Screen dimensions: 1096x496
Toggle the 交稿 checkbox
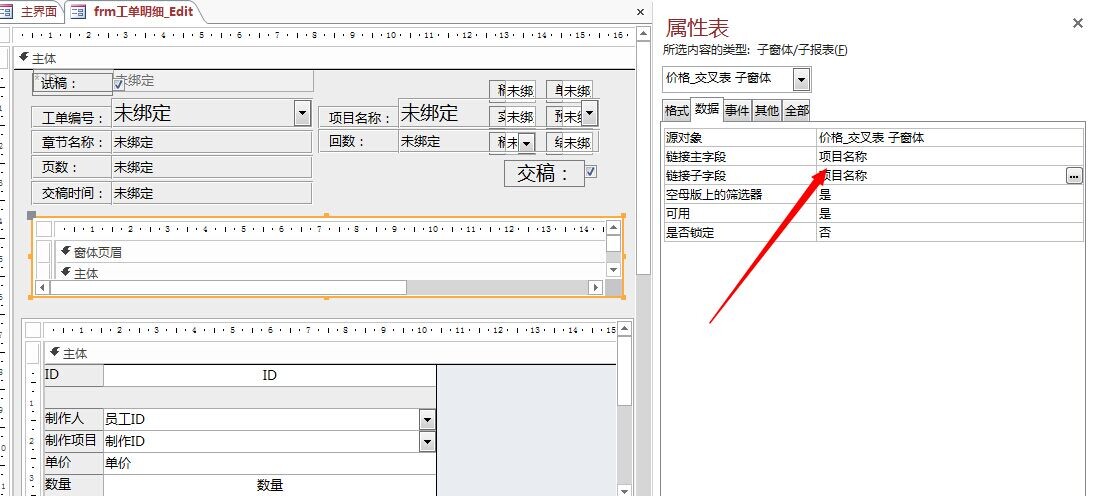point(590,172)
